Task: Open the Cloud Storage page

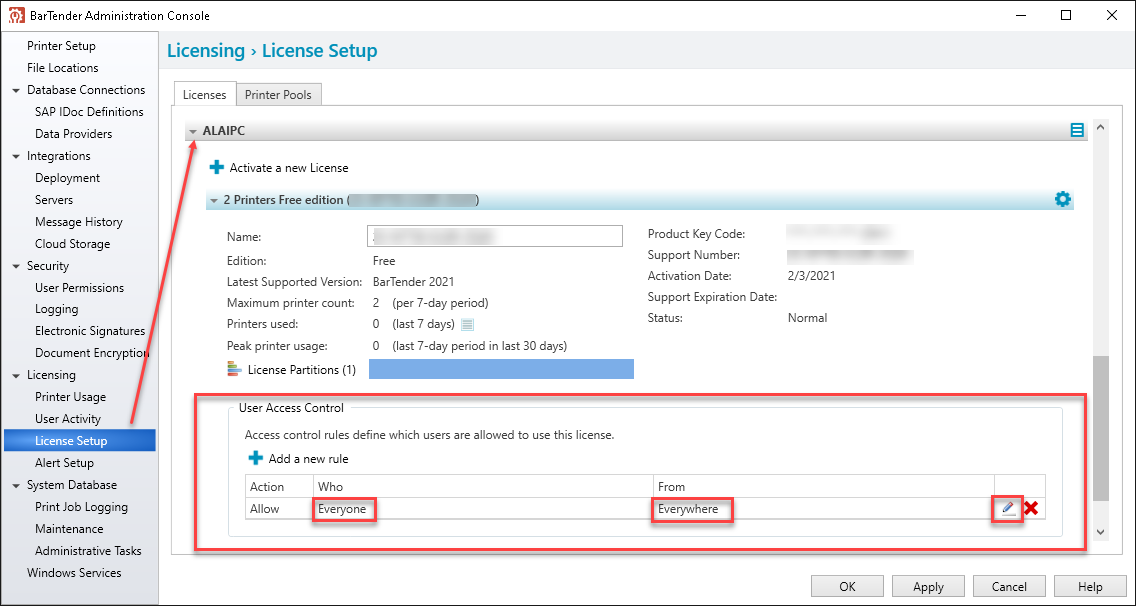Action: 72,244
